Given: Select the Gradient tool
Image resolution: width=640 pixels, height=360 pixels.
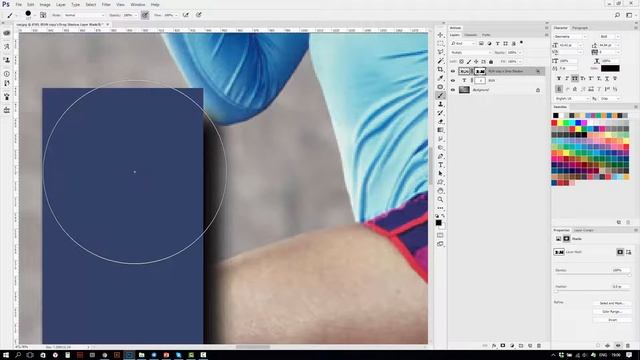Looking at the screenshot, I should click(440, 130).
